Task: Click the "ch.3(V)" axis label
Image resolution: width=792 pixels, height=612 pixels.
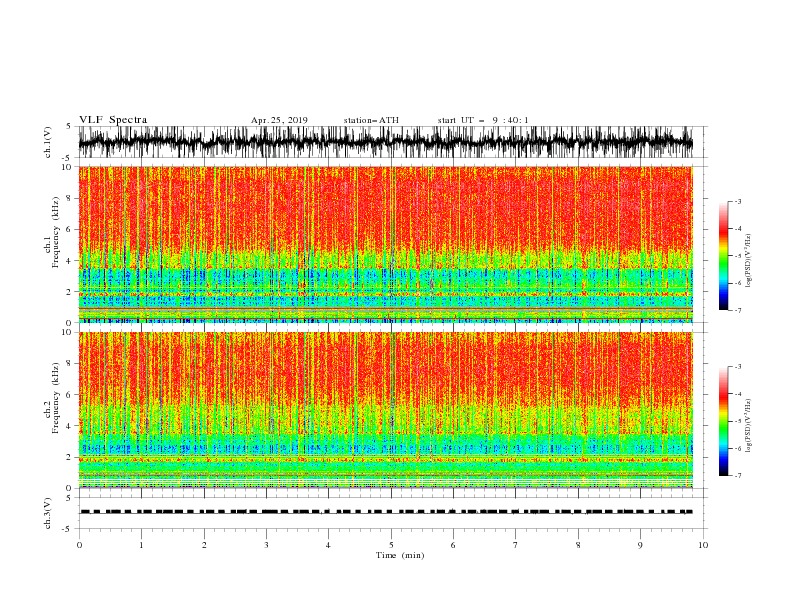Action: coord(48,513)
